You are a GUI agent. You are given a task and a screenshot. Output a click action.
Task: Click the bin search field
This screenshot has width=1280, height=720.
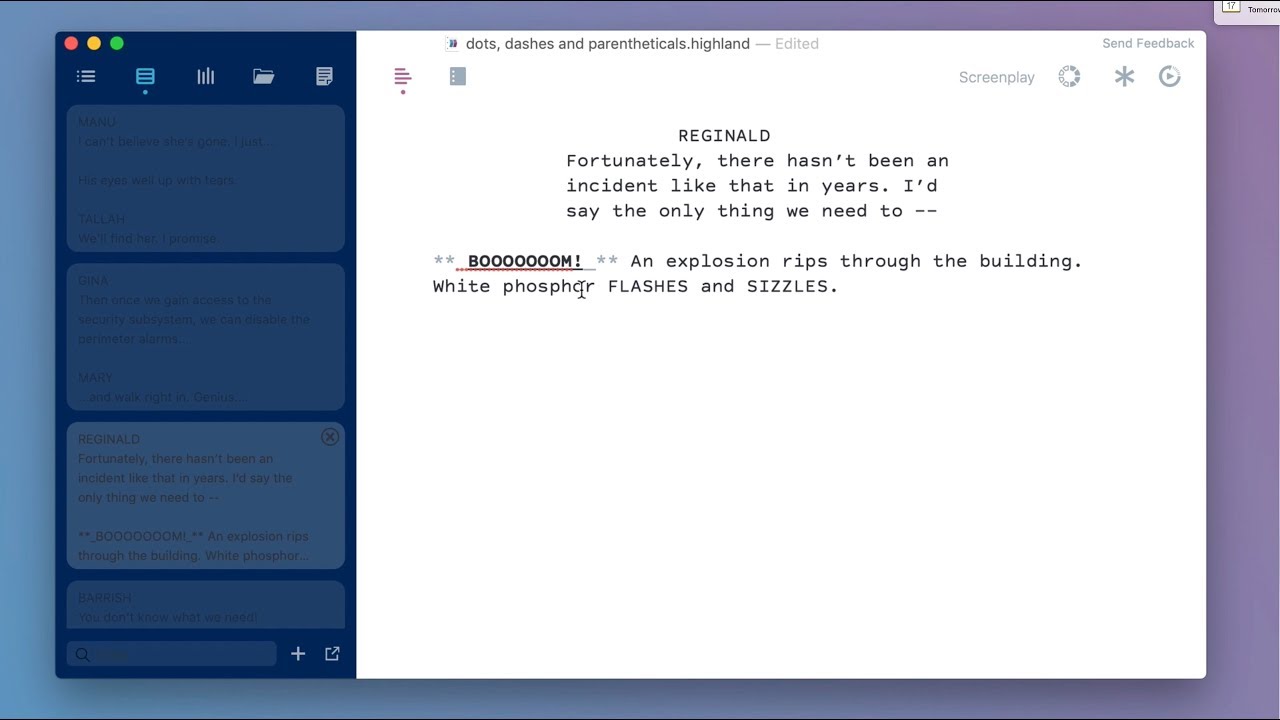pyautogui.click(x=172, y=654)
